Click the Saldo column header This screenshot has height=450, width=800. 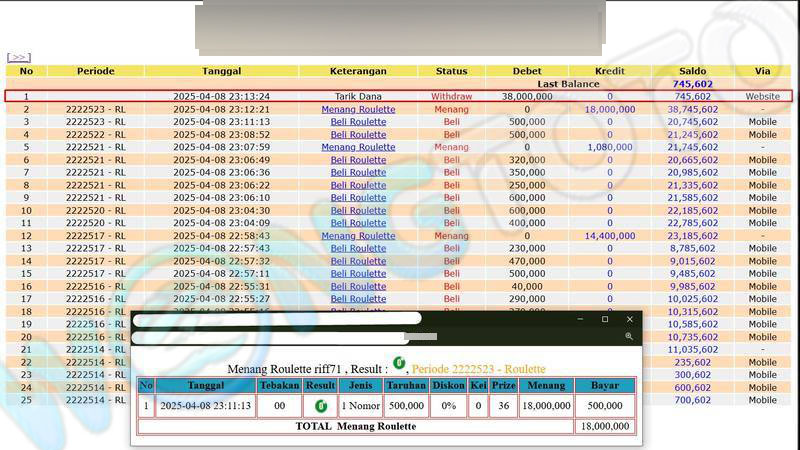pyautogui.click(x=692, y=71)
